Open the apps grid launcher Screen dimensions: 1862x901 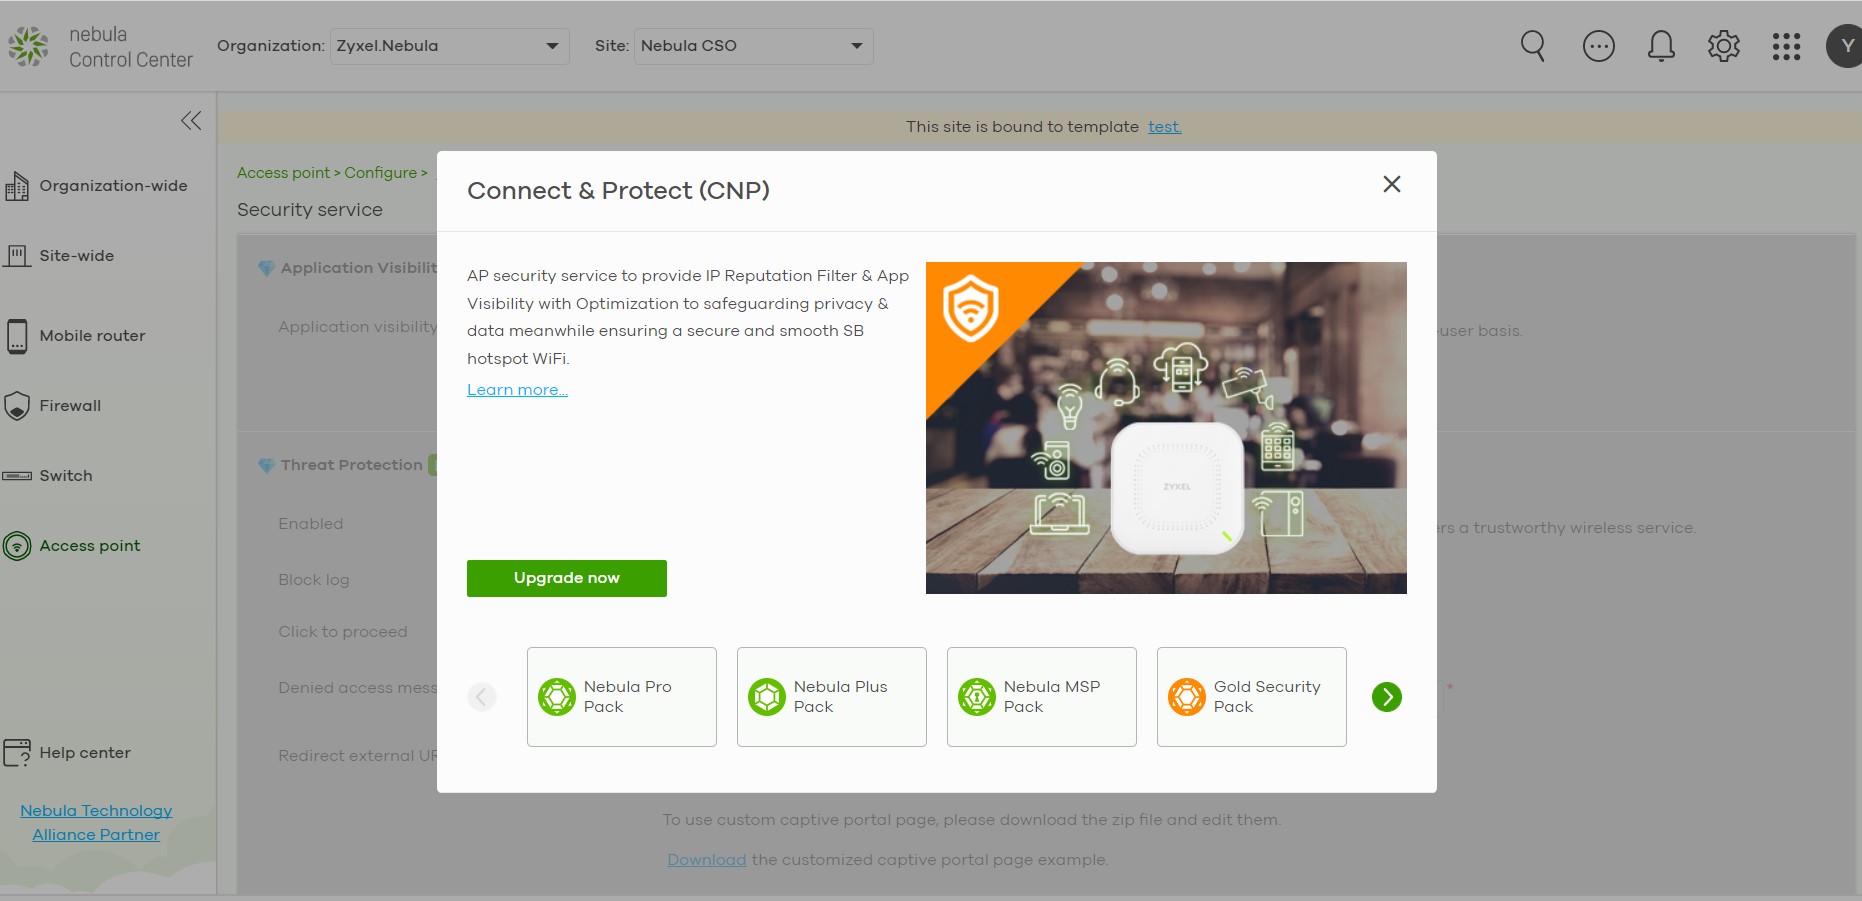tap(1786, 46)
